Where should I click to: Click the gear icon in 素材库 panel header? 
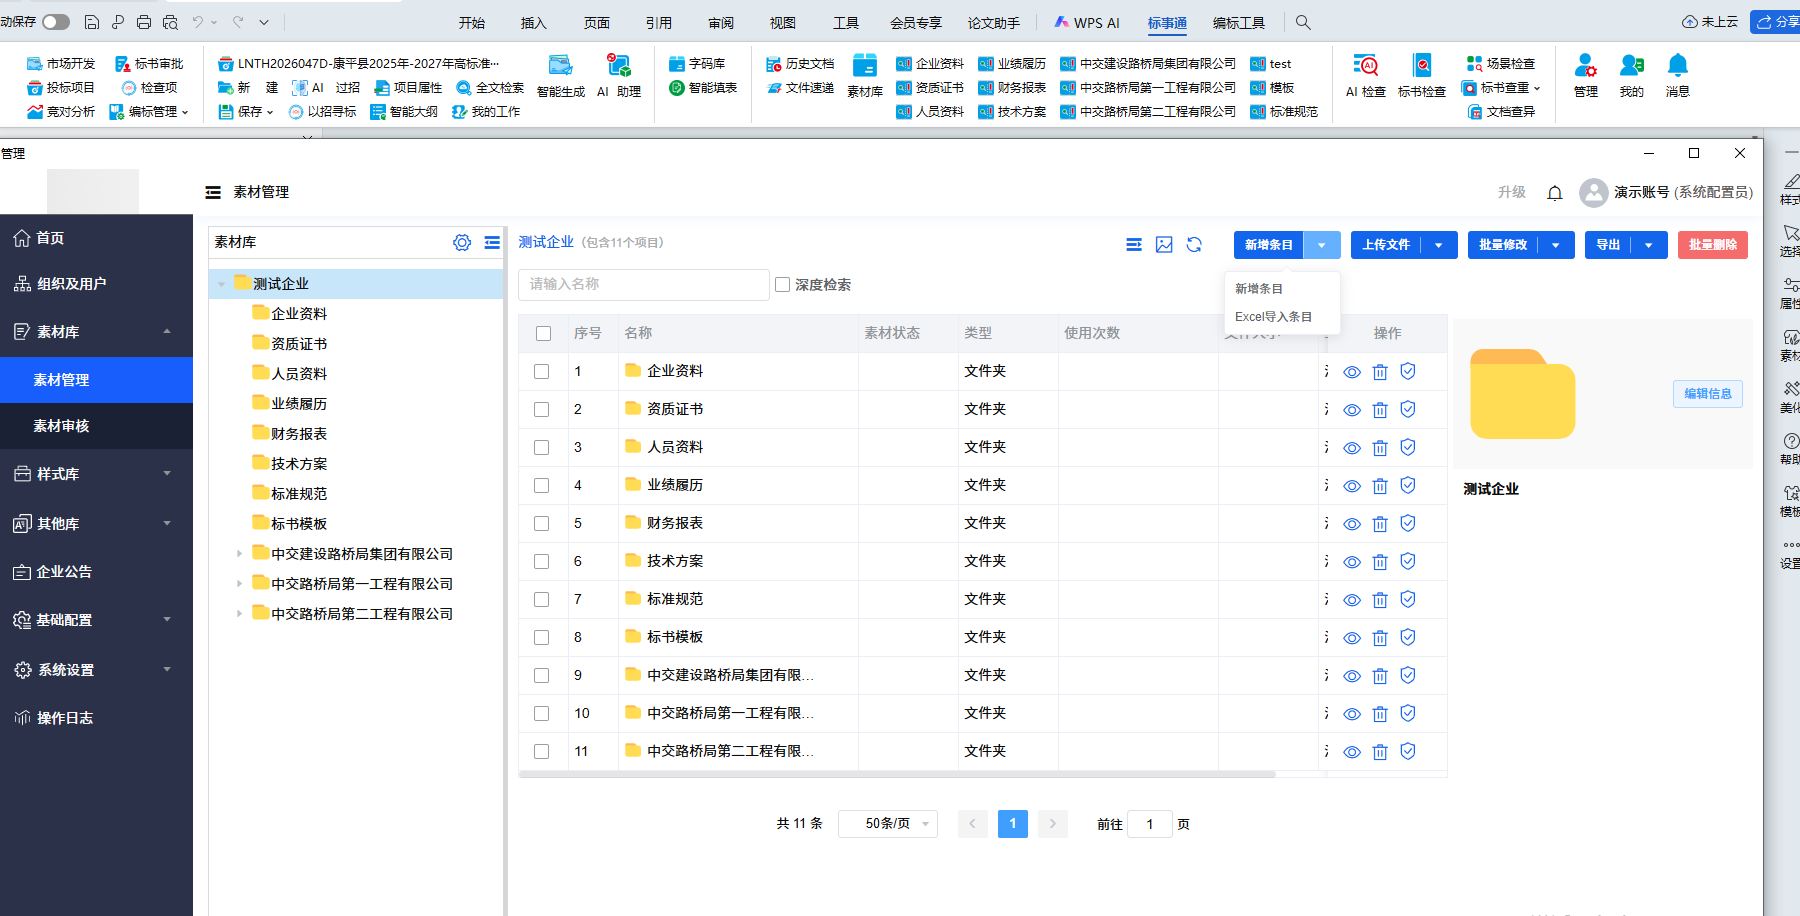[x=462, y=243]
